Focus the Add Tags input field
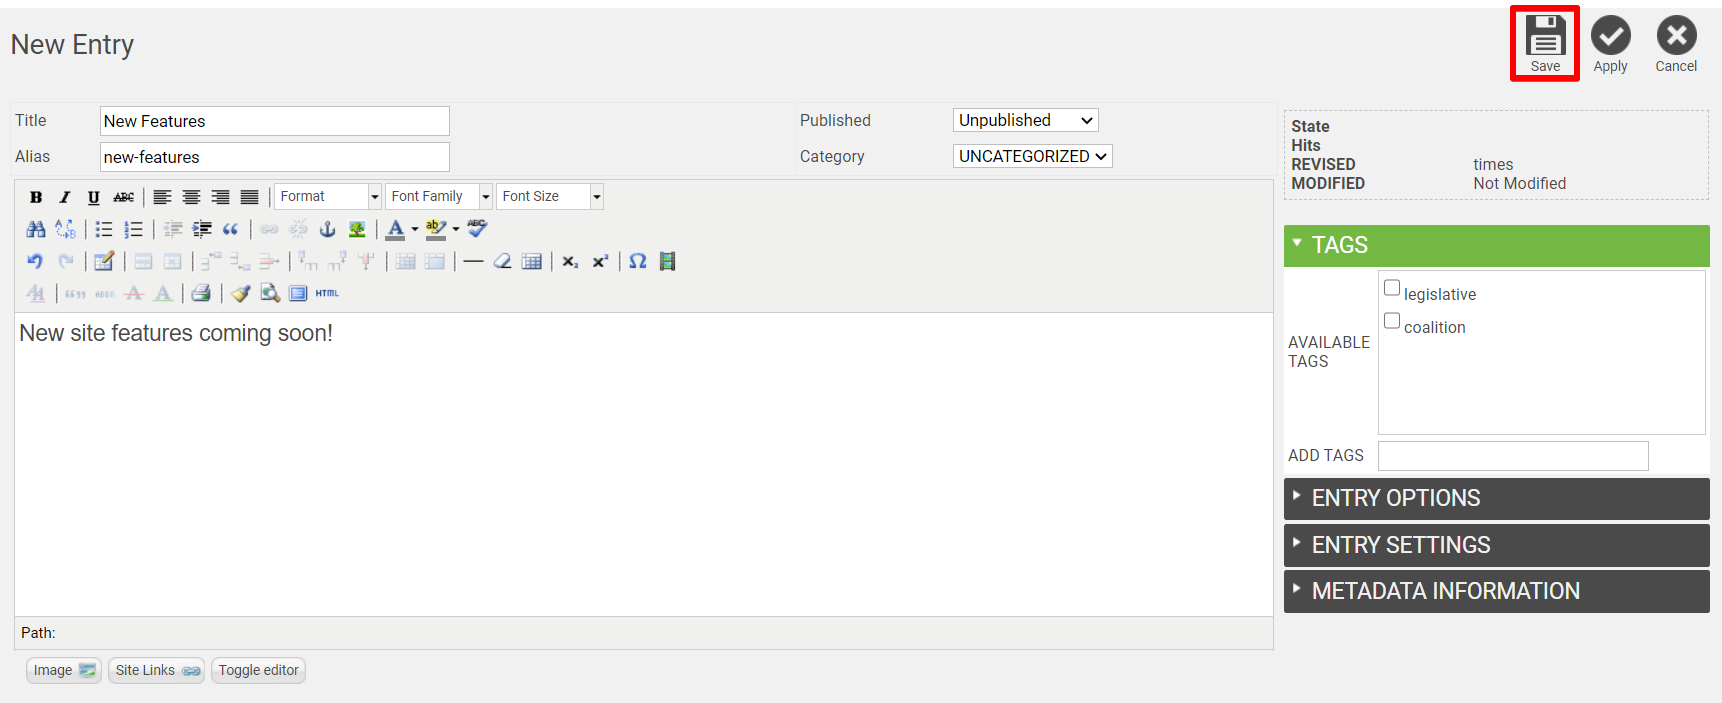1722x703 pixels. pos(1513,456)
